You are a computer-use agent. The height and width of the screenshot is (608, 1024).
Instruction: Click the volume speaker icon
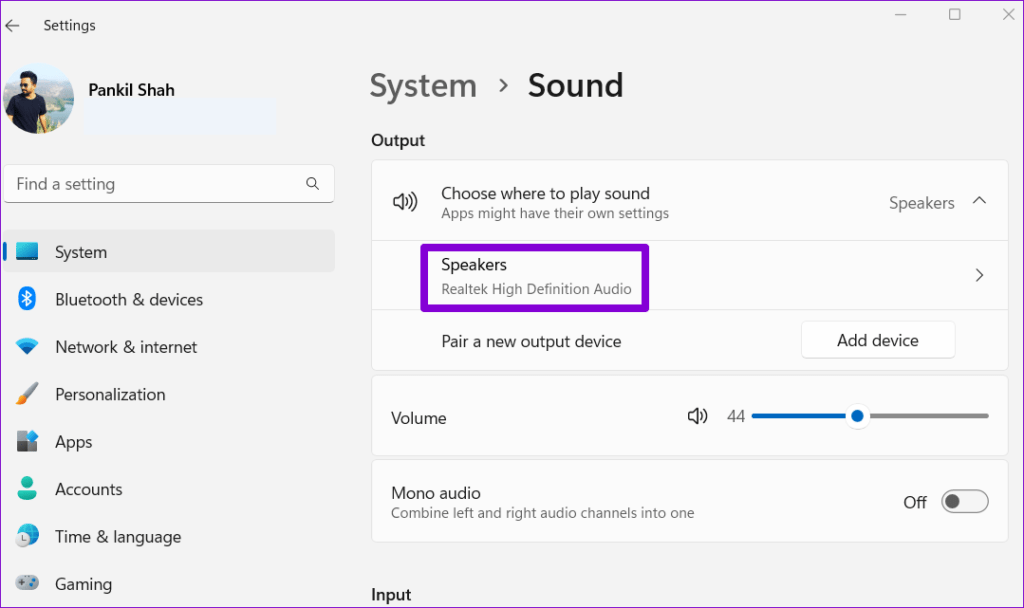[x=697, y=416]
